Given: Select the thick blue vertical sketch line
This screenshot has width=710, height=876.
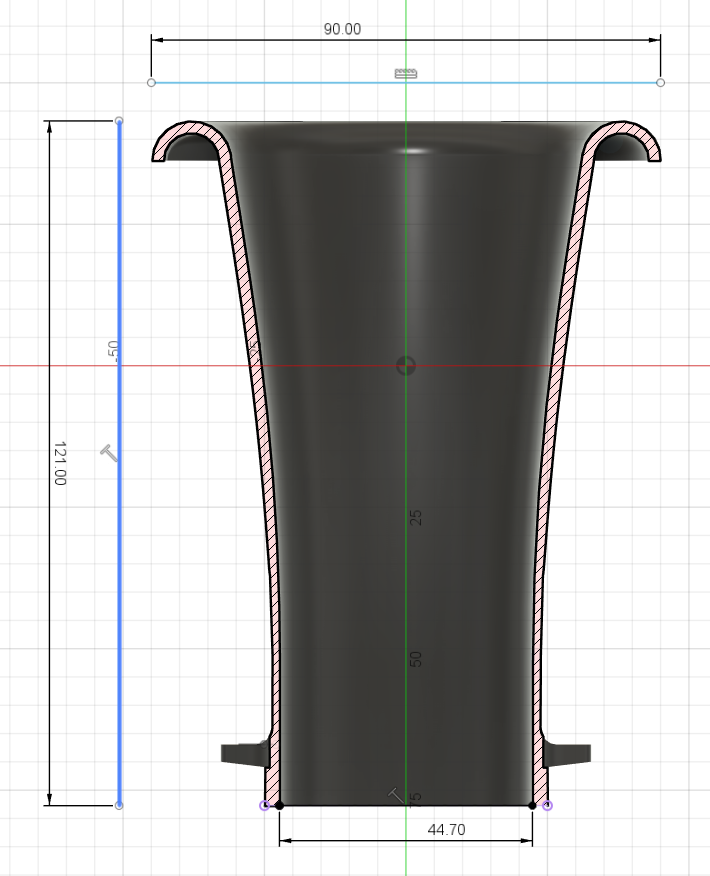Looking at the screenshot, I should pos(119,600).
